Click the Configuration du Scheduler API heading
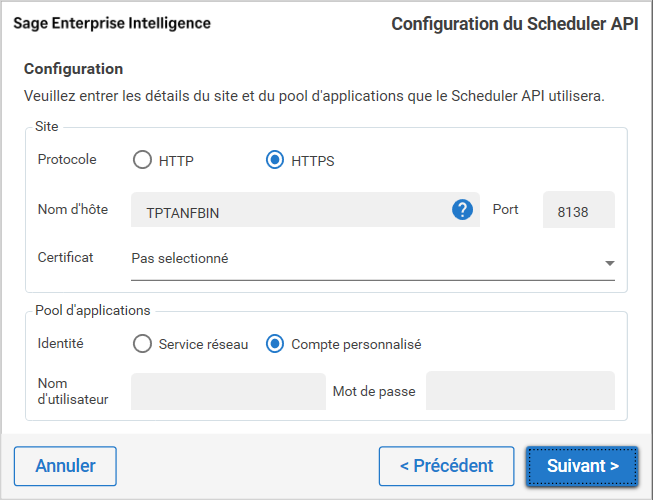653x500 pixels. [x=514, y=23]
